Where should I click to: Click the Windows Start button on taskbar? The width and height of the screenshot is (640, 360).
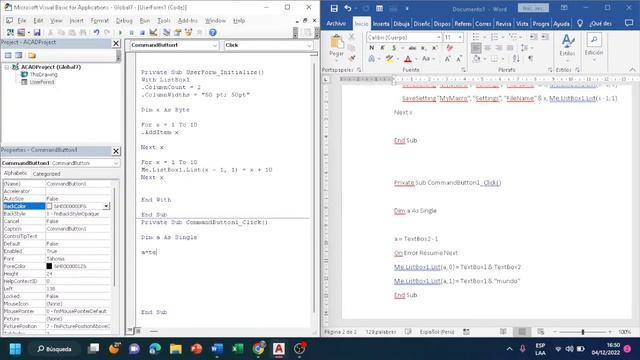pyautogui.click(x=15, y=349)
